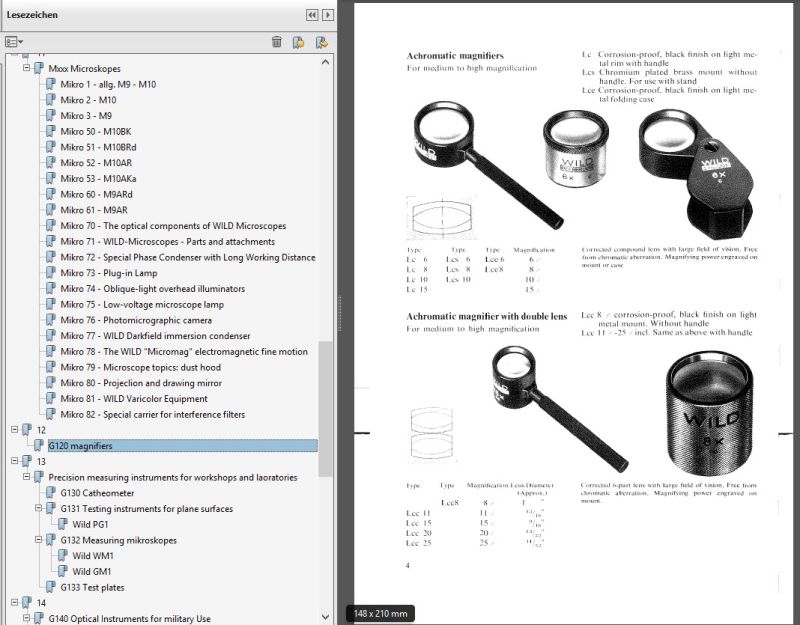
Task: Click the bookmarks scrollbar down arrow
Action: click(326, 617)
